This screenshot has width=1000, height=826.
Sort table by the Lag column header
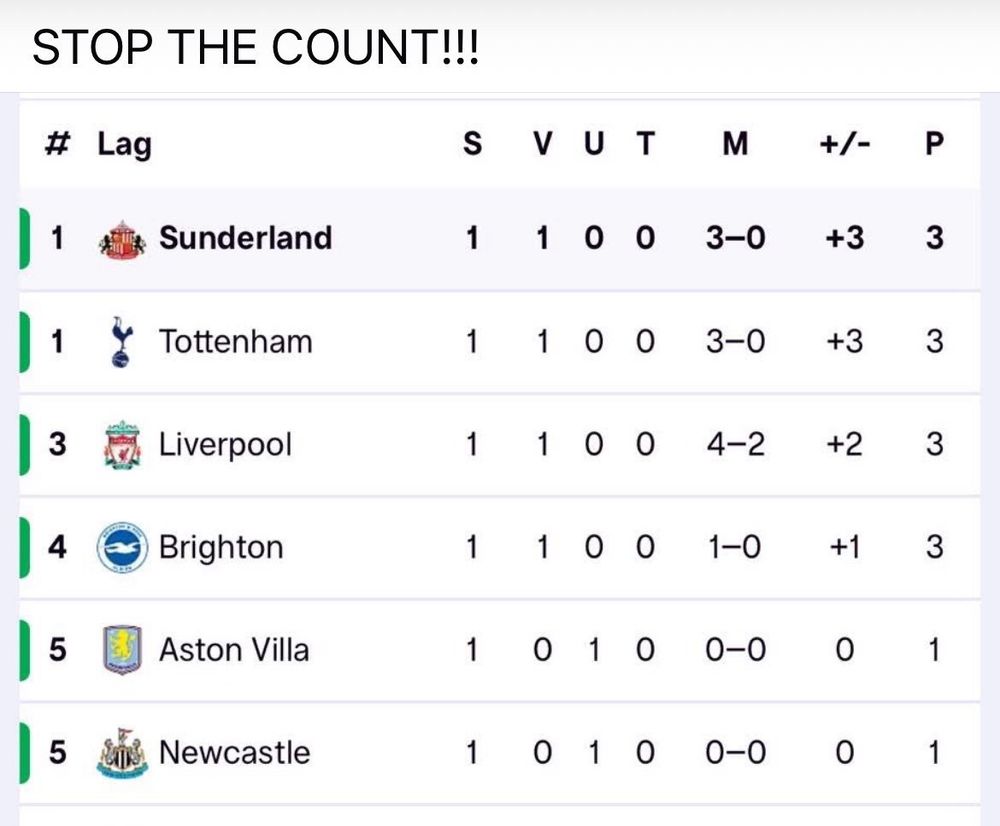point(124,144)
